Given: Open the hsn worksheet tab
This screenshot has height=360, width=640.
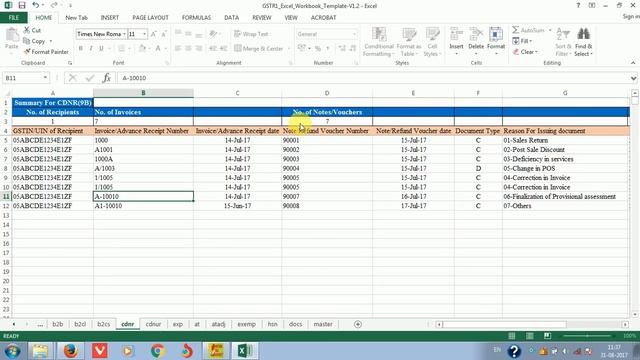Looking at the screenshot, I should (272, 324).
